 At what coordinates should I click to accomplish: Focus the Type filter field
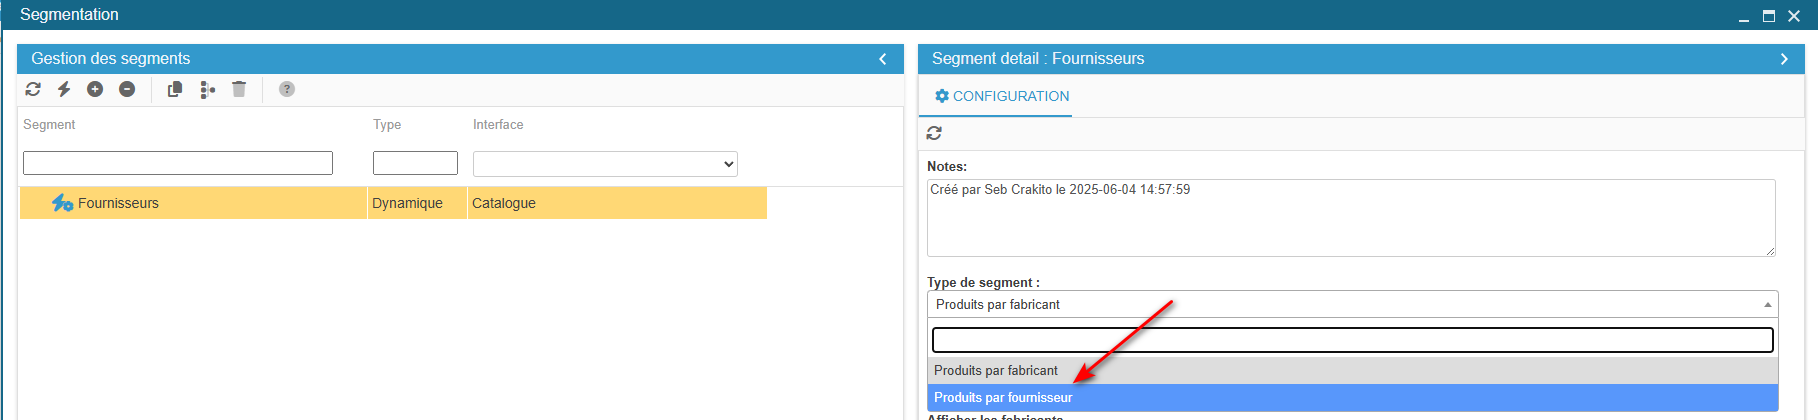415,163
